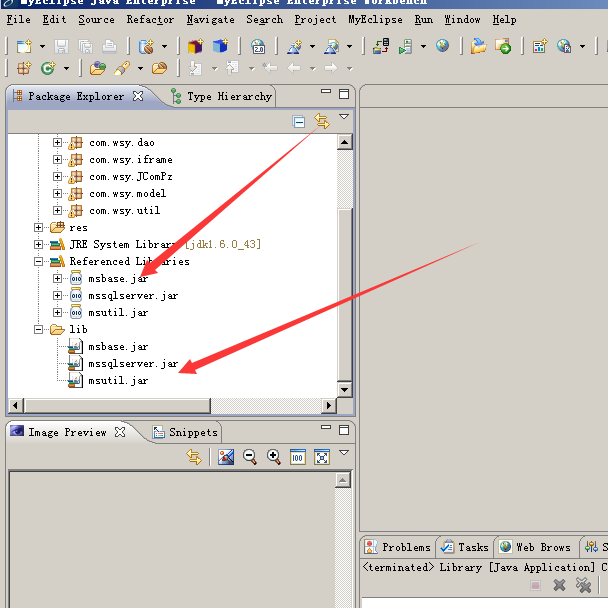608x608 pixels.
Task: Click the 2.0 web services icon
Action: click(258, 47)
